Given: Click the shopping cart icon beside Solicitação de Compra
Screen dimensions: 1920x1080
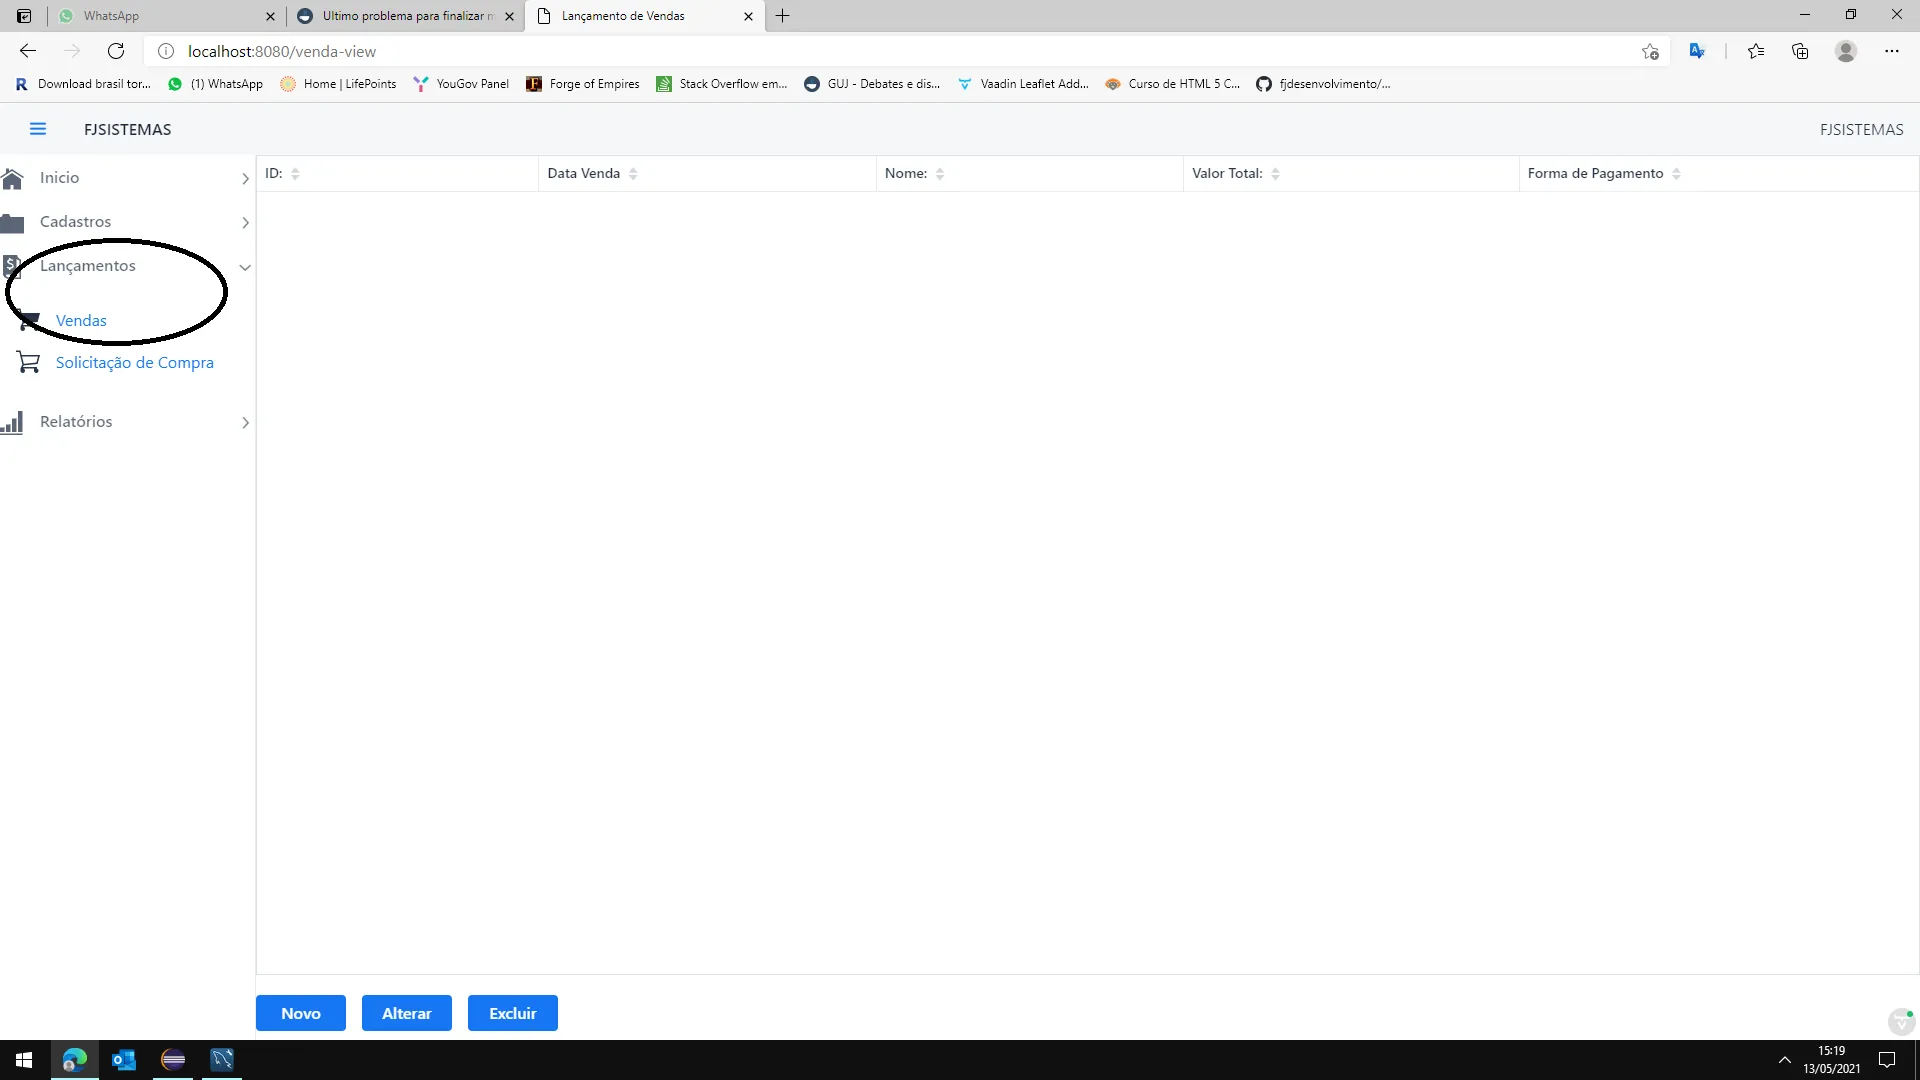Looking at the screenshot, I should click(28, 362).
